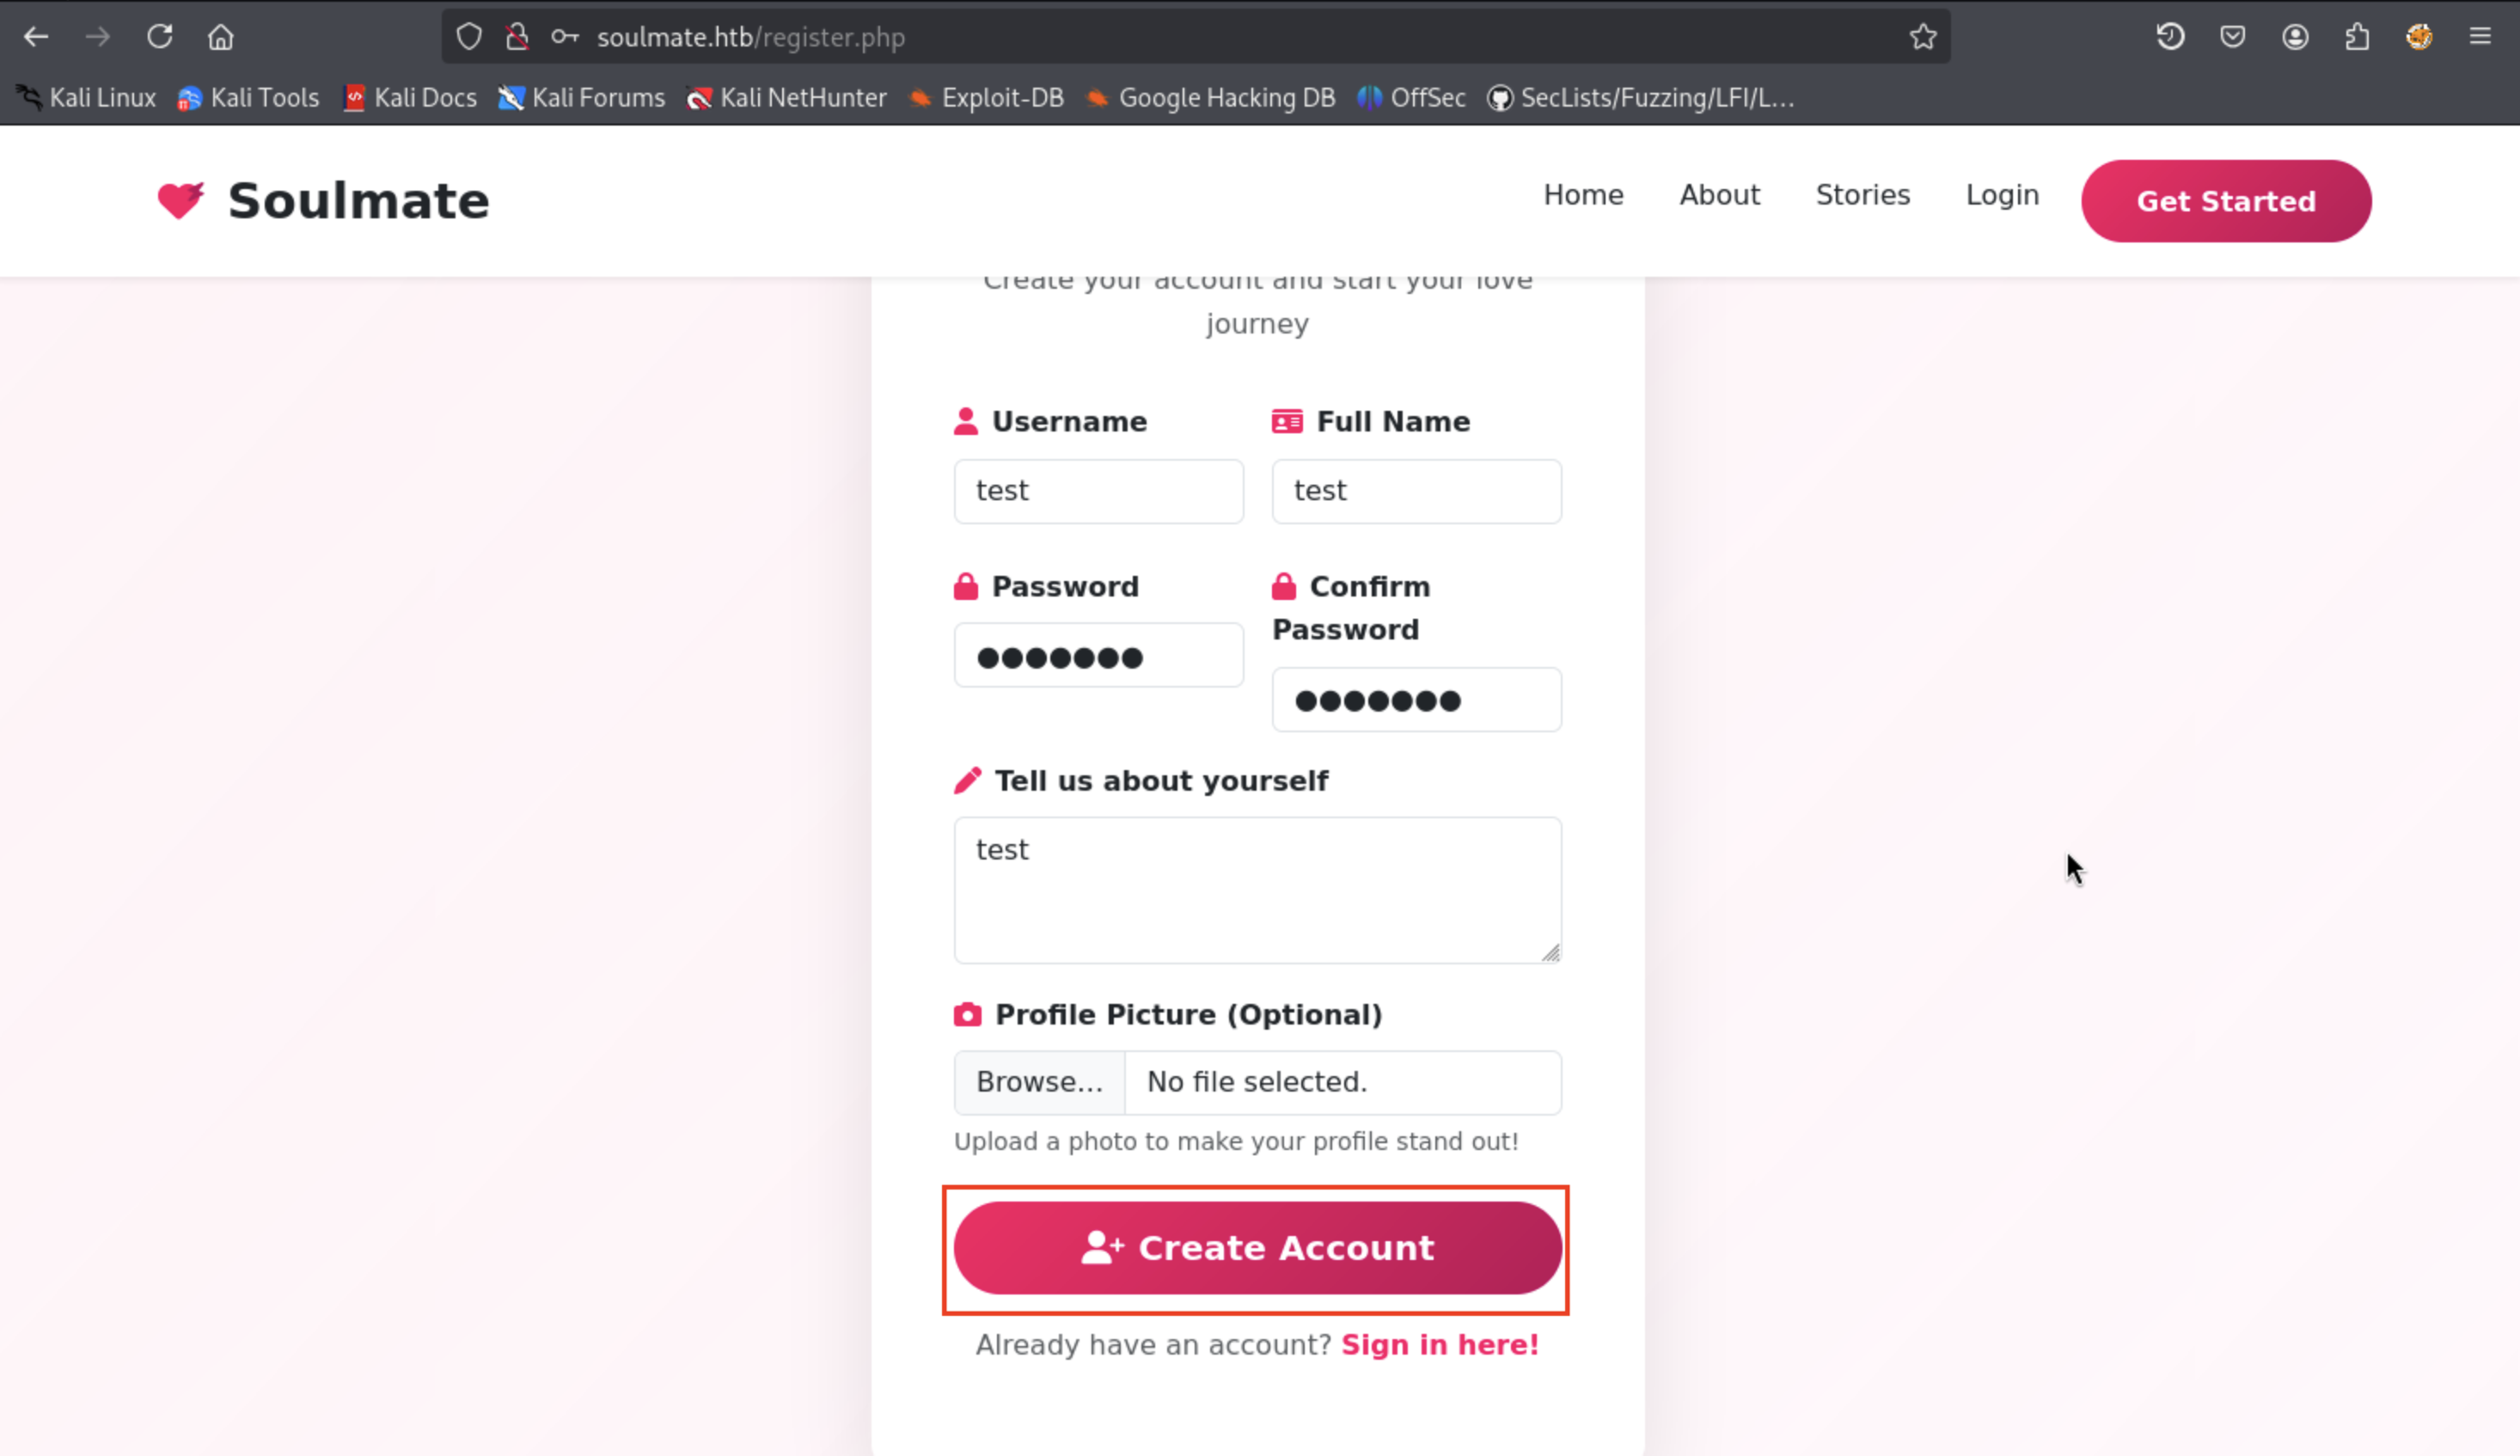Open the Stories nav item
Viewport: 2520px width, 1456px height.
click(1862, 195)
